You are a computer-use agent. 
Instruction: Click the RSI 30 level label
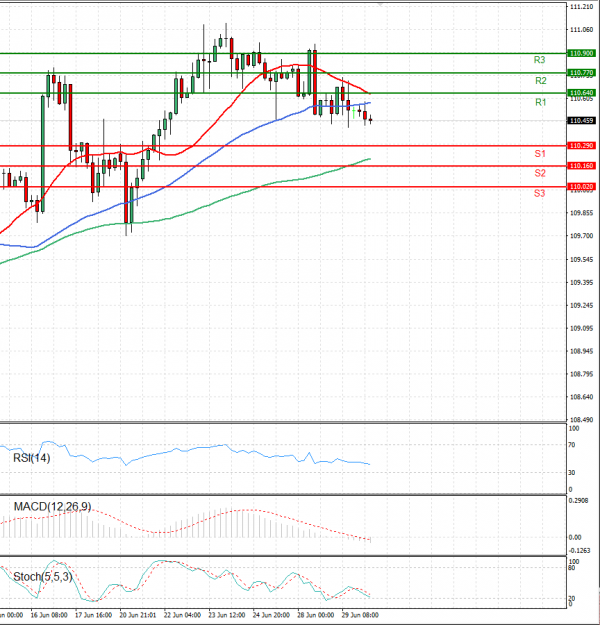pyautogui.click(x=572, y=473)
